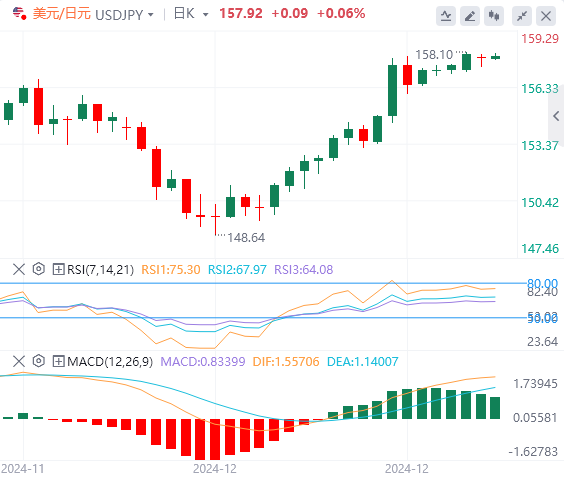Open RSI indicator settings gear

click(x=38, y=269)
